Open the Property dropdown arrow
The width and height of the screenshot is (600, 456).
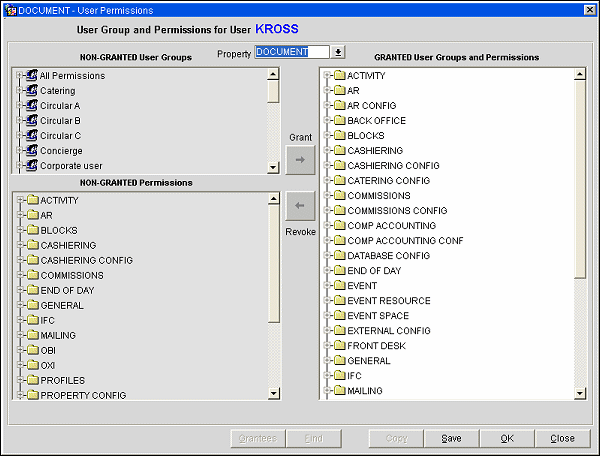[338, 52]
